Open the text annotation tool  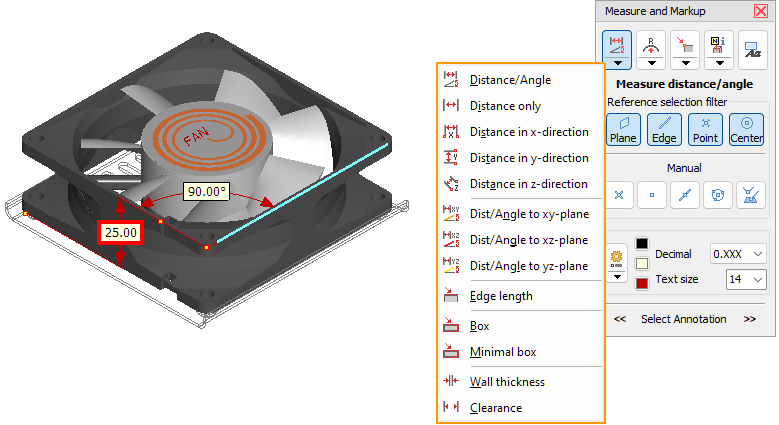tap(753, 49)
